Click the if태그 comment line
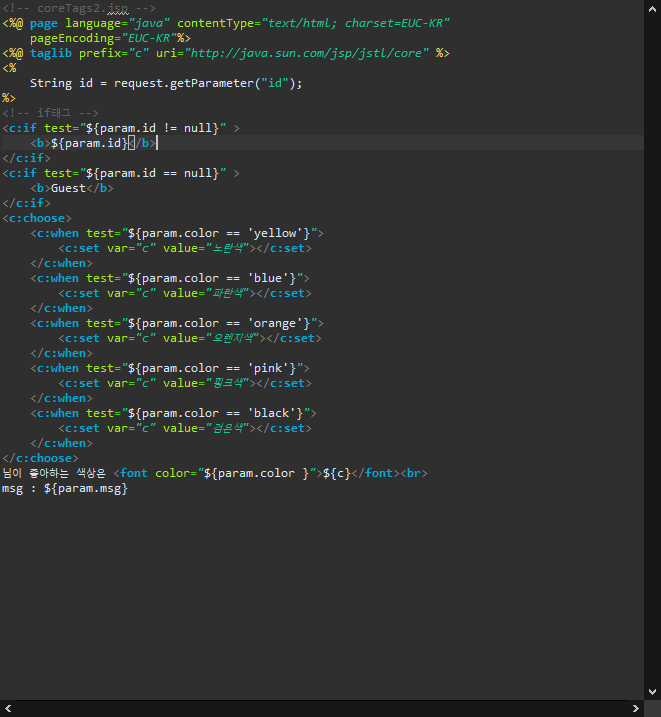661x717 pixels. click(50, 113)
